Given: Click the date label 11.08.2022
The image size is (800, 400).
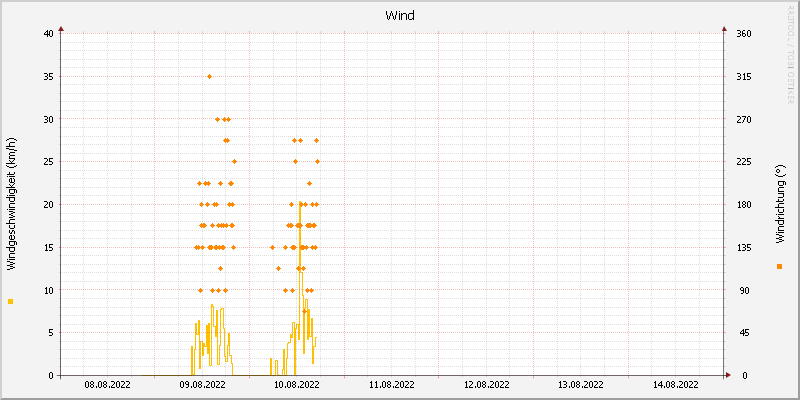Looking at the screenshot, I should coord(391,385).
